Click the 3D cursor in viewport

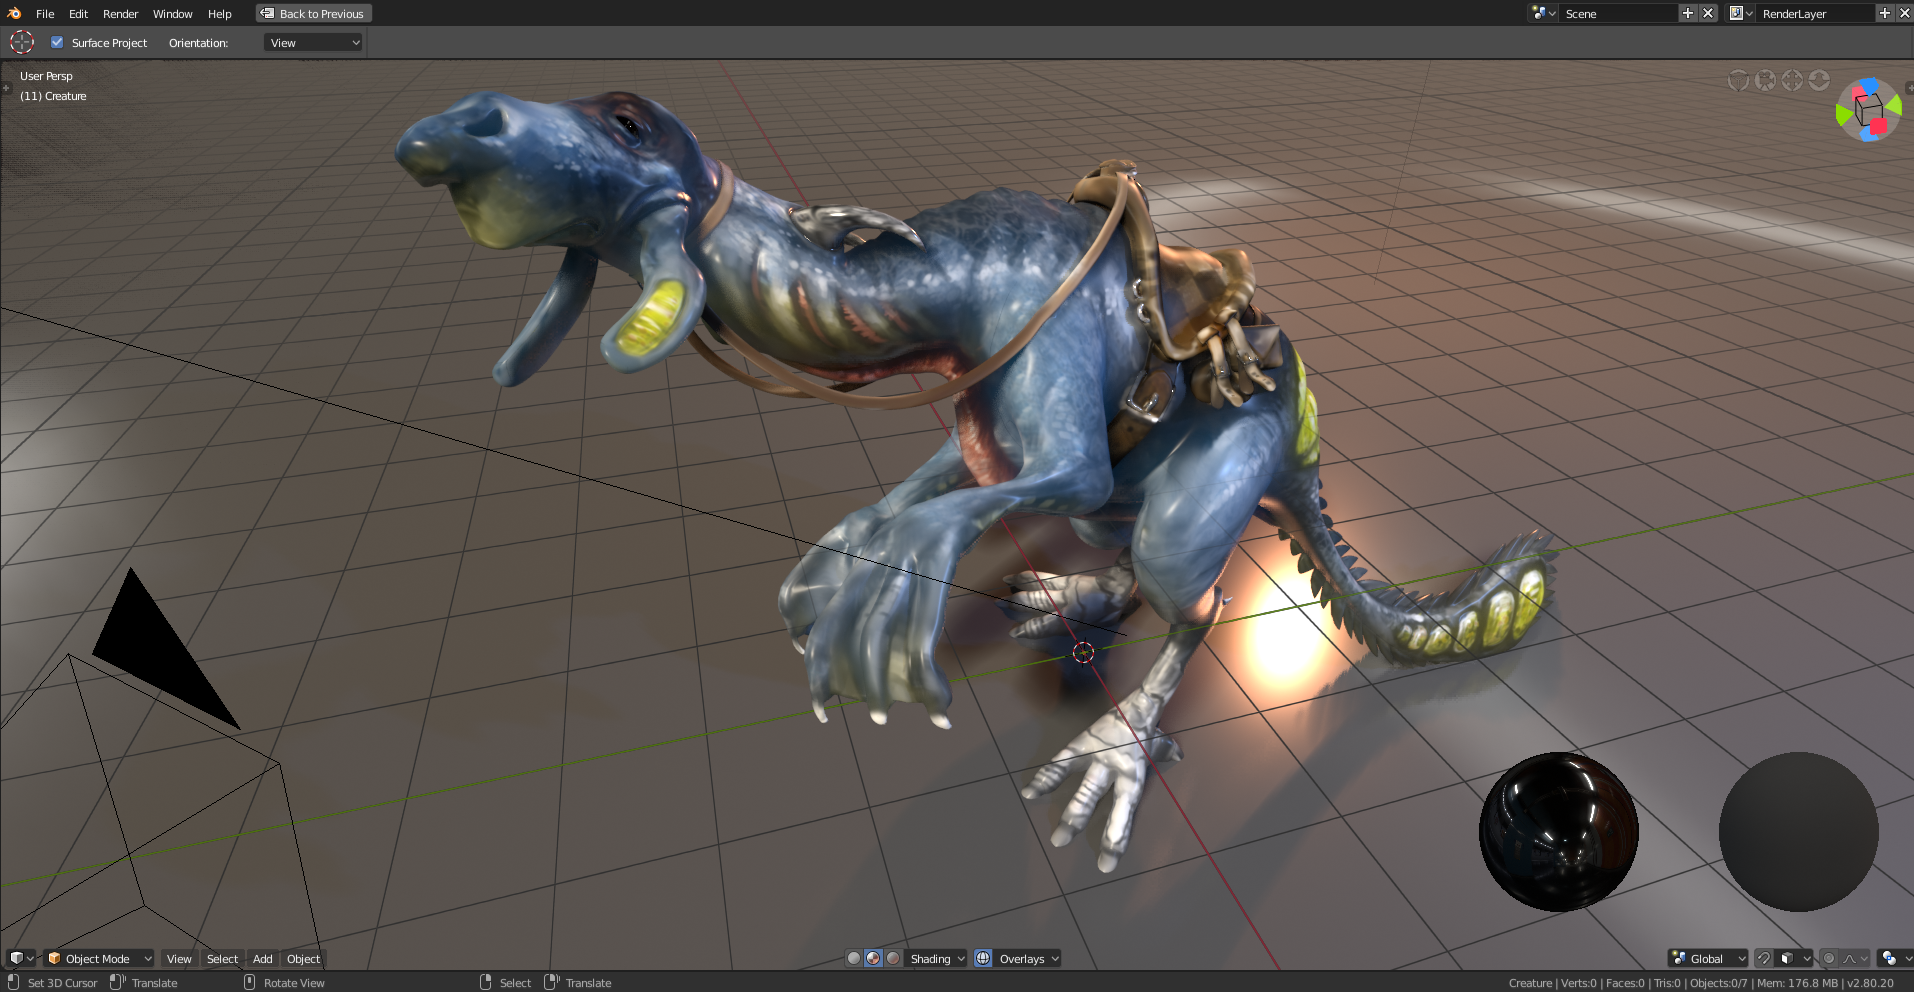pos(1083,652)
